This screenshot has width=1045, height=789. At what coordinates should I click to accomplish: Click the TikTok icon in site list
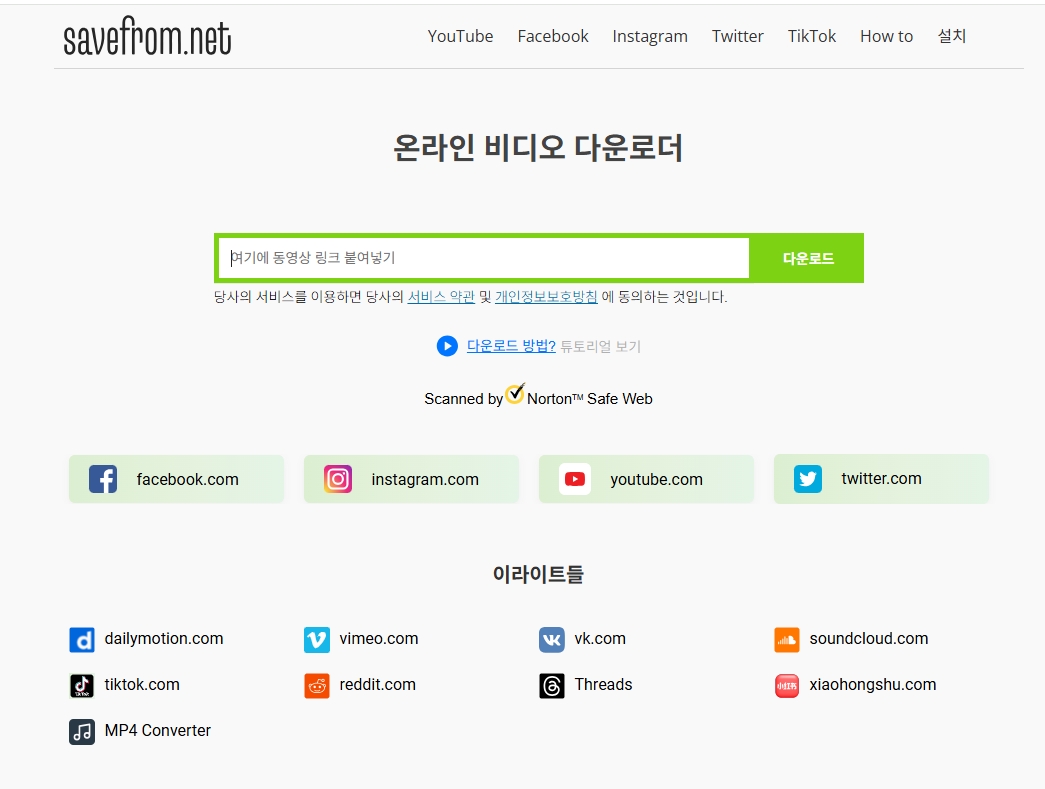point(82,686)
